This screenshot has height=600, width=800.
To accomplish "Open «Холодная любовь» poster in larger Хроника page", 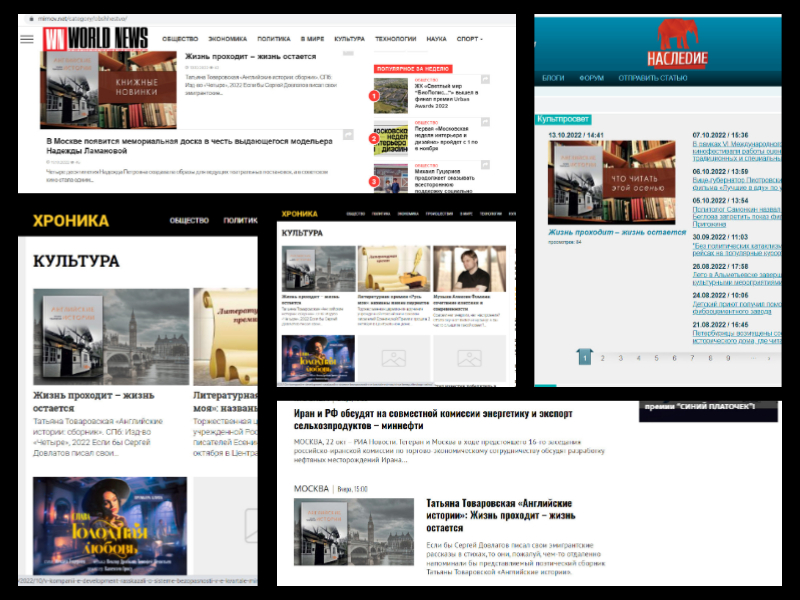I will point(110,526).
